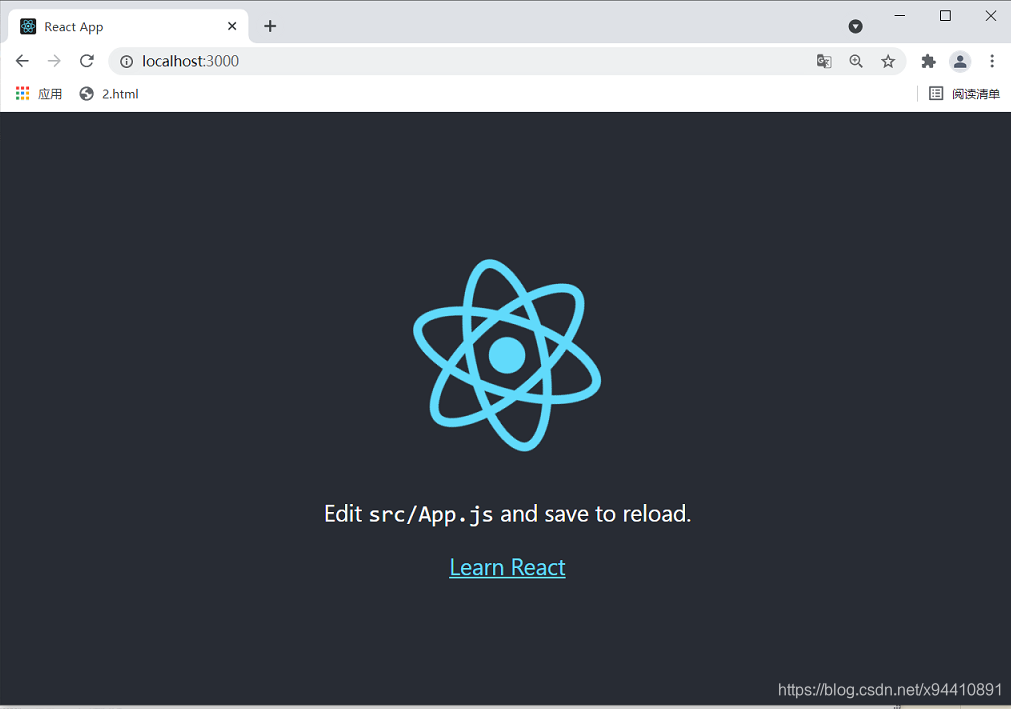Image resolution: width=1011 pixels, height=709 pixels.
Task: Open the 2.html bookmark
Action: point(109,94)
